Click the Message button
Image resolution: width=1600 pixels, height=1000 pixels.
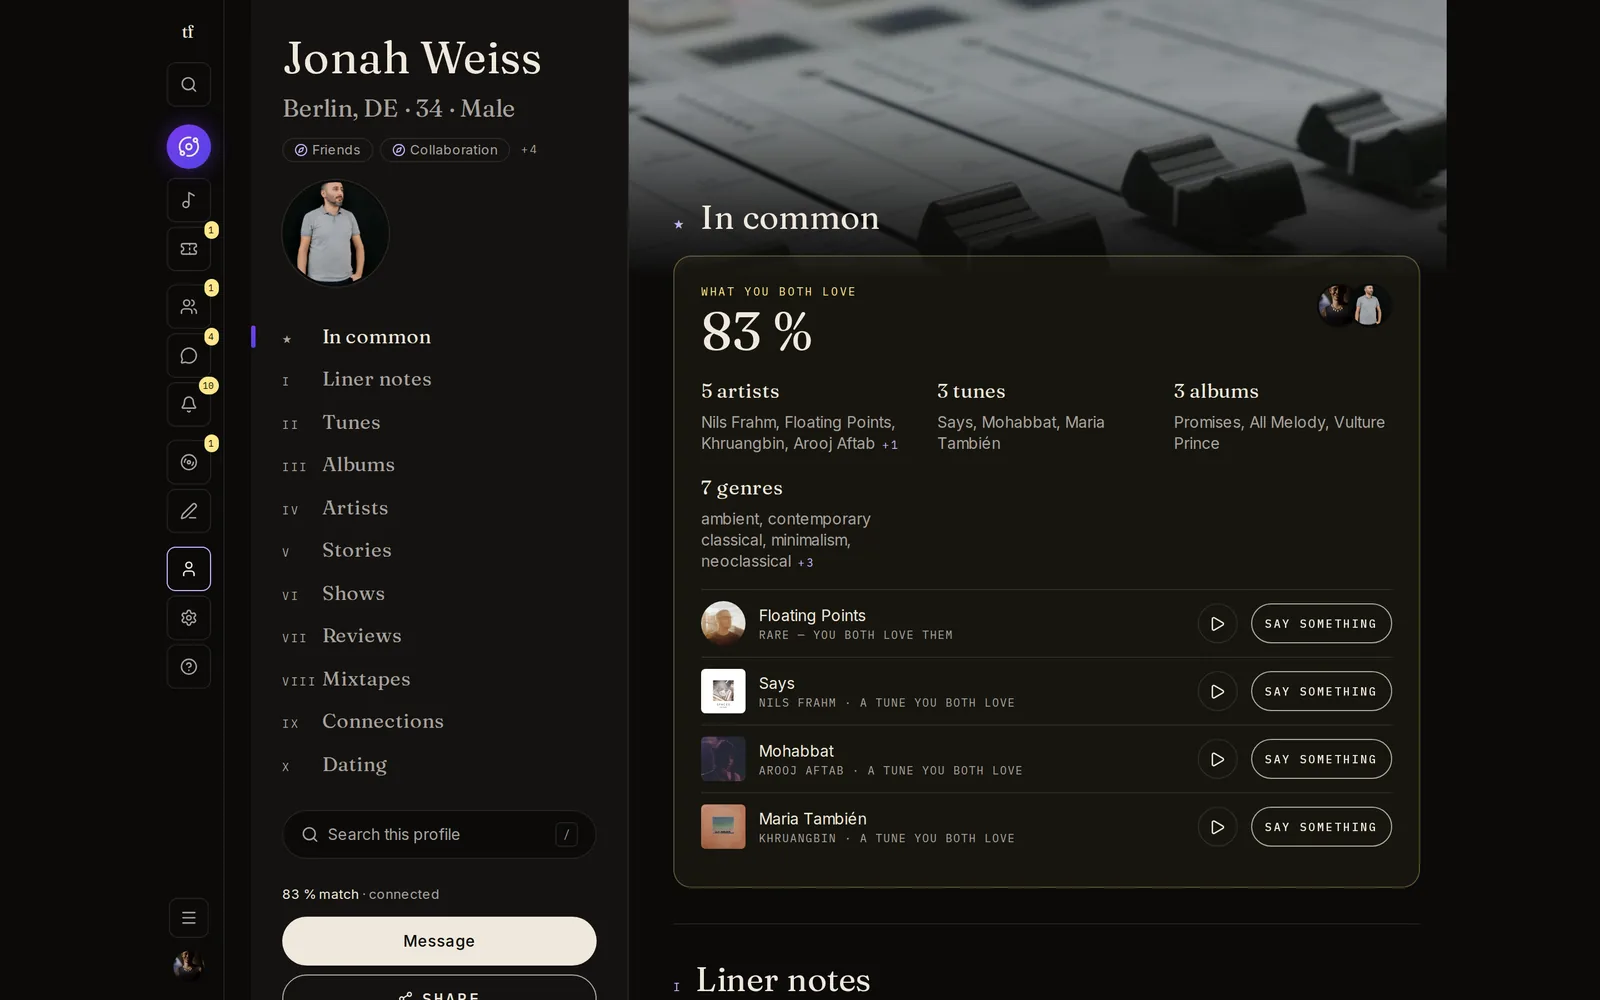point(439,941)
